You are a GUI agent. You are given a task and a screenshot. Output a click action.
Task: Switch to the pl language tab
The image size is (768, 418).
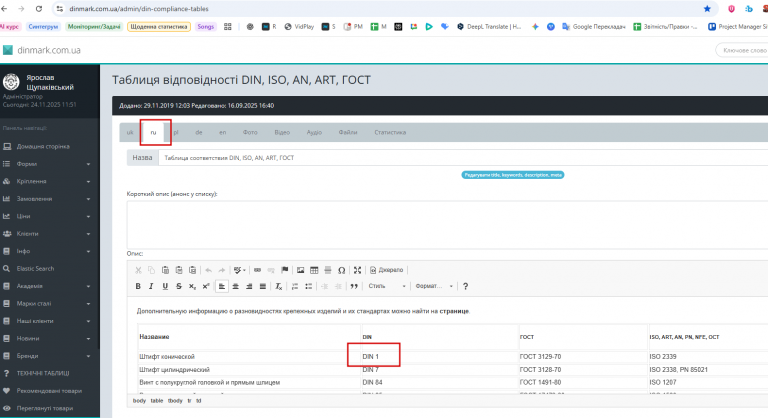click(x=176, y=132)
